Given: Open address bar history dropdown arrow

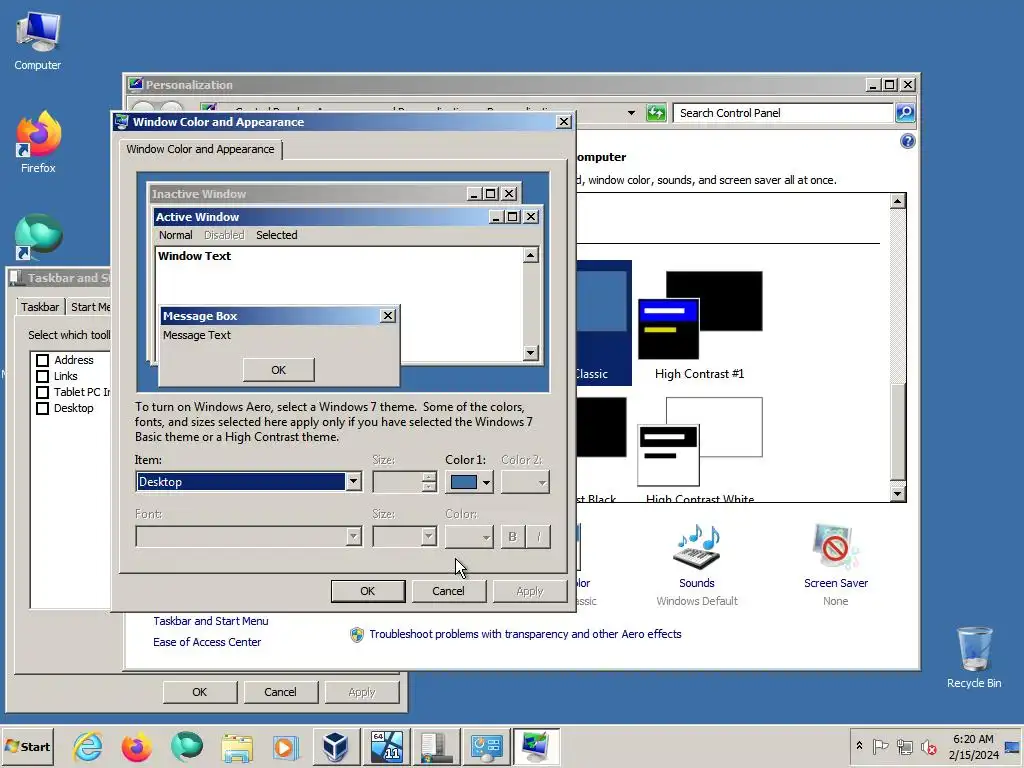Looking at the screenshot, I should pyautogui.click(x=631, y=113).
